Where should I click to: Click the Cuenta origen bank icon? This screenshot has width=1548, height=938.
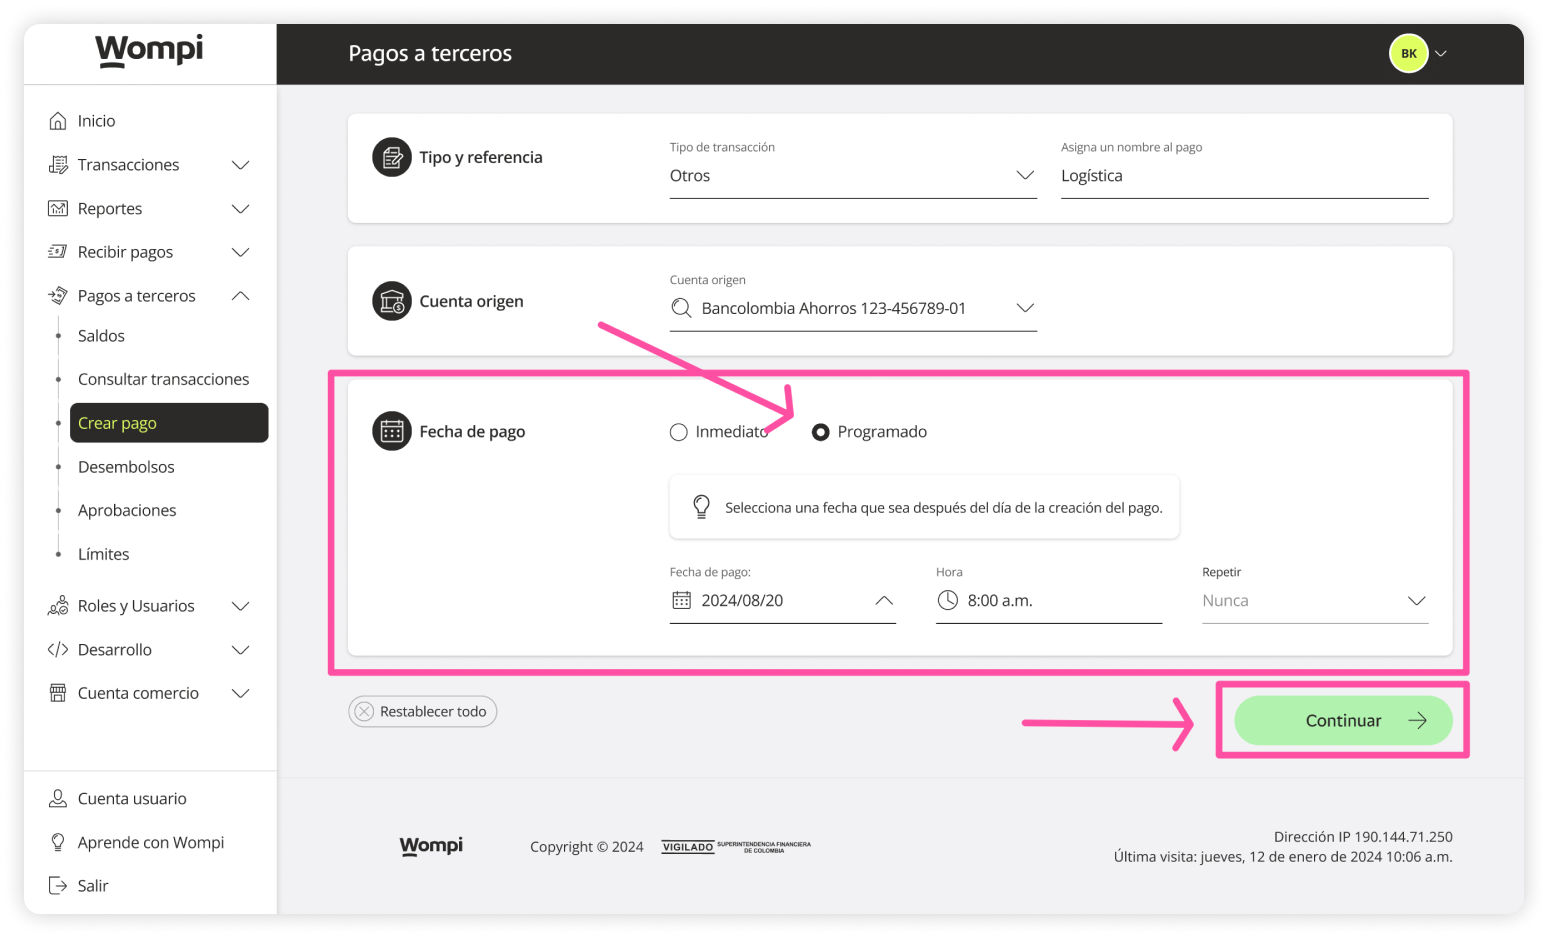tap(391, 300)
